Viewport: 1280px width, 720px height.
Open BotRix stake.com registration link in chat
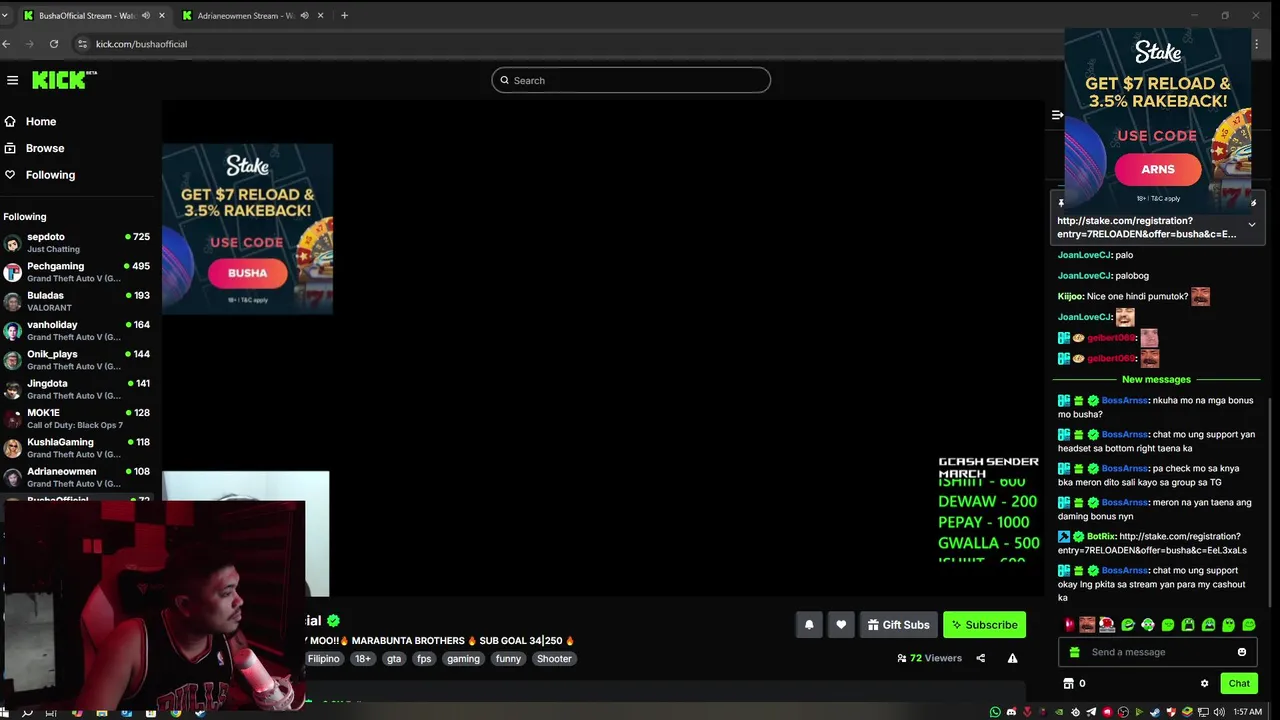click(1152, 543)
